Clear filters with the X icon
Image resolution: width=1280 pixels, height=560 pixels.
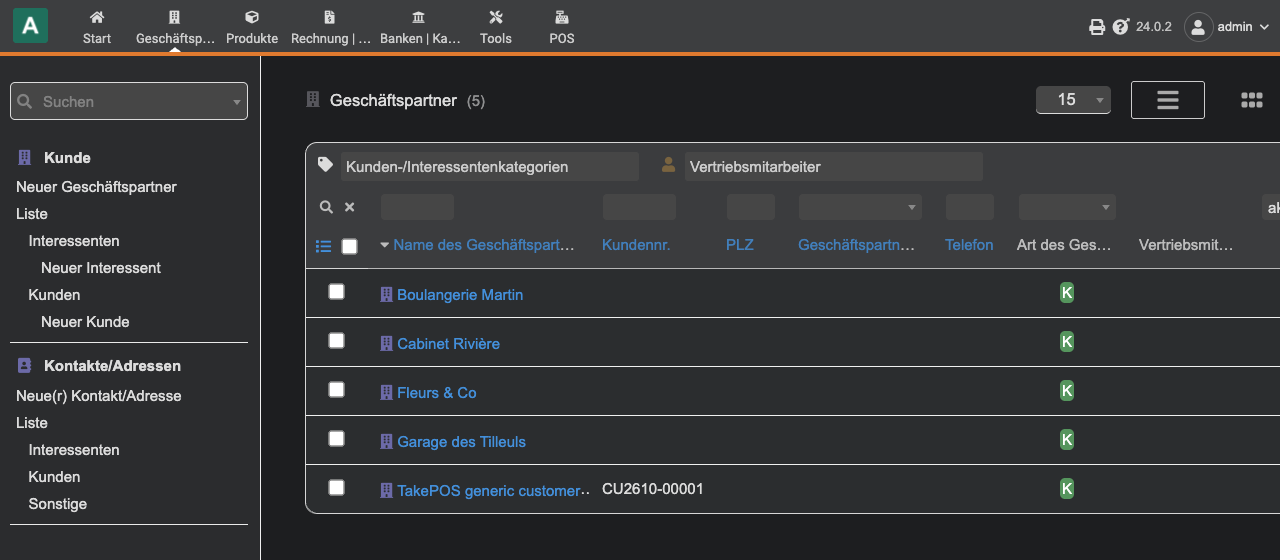click(x=350, y=207)
